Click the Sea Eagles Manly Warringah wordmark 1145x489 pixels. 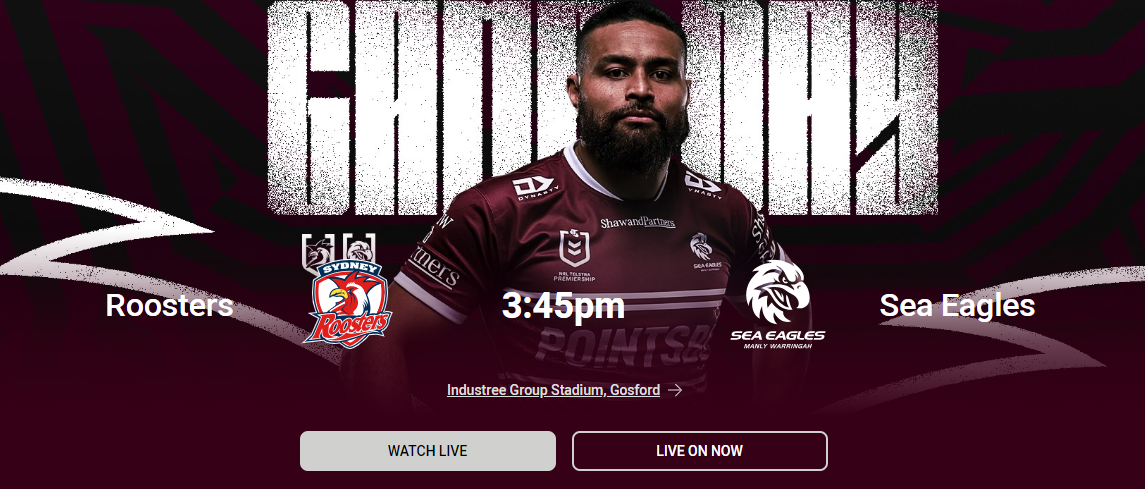pos(778,339)
